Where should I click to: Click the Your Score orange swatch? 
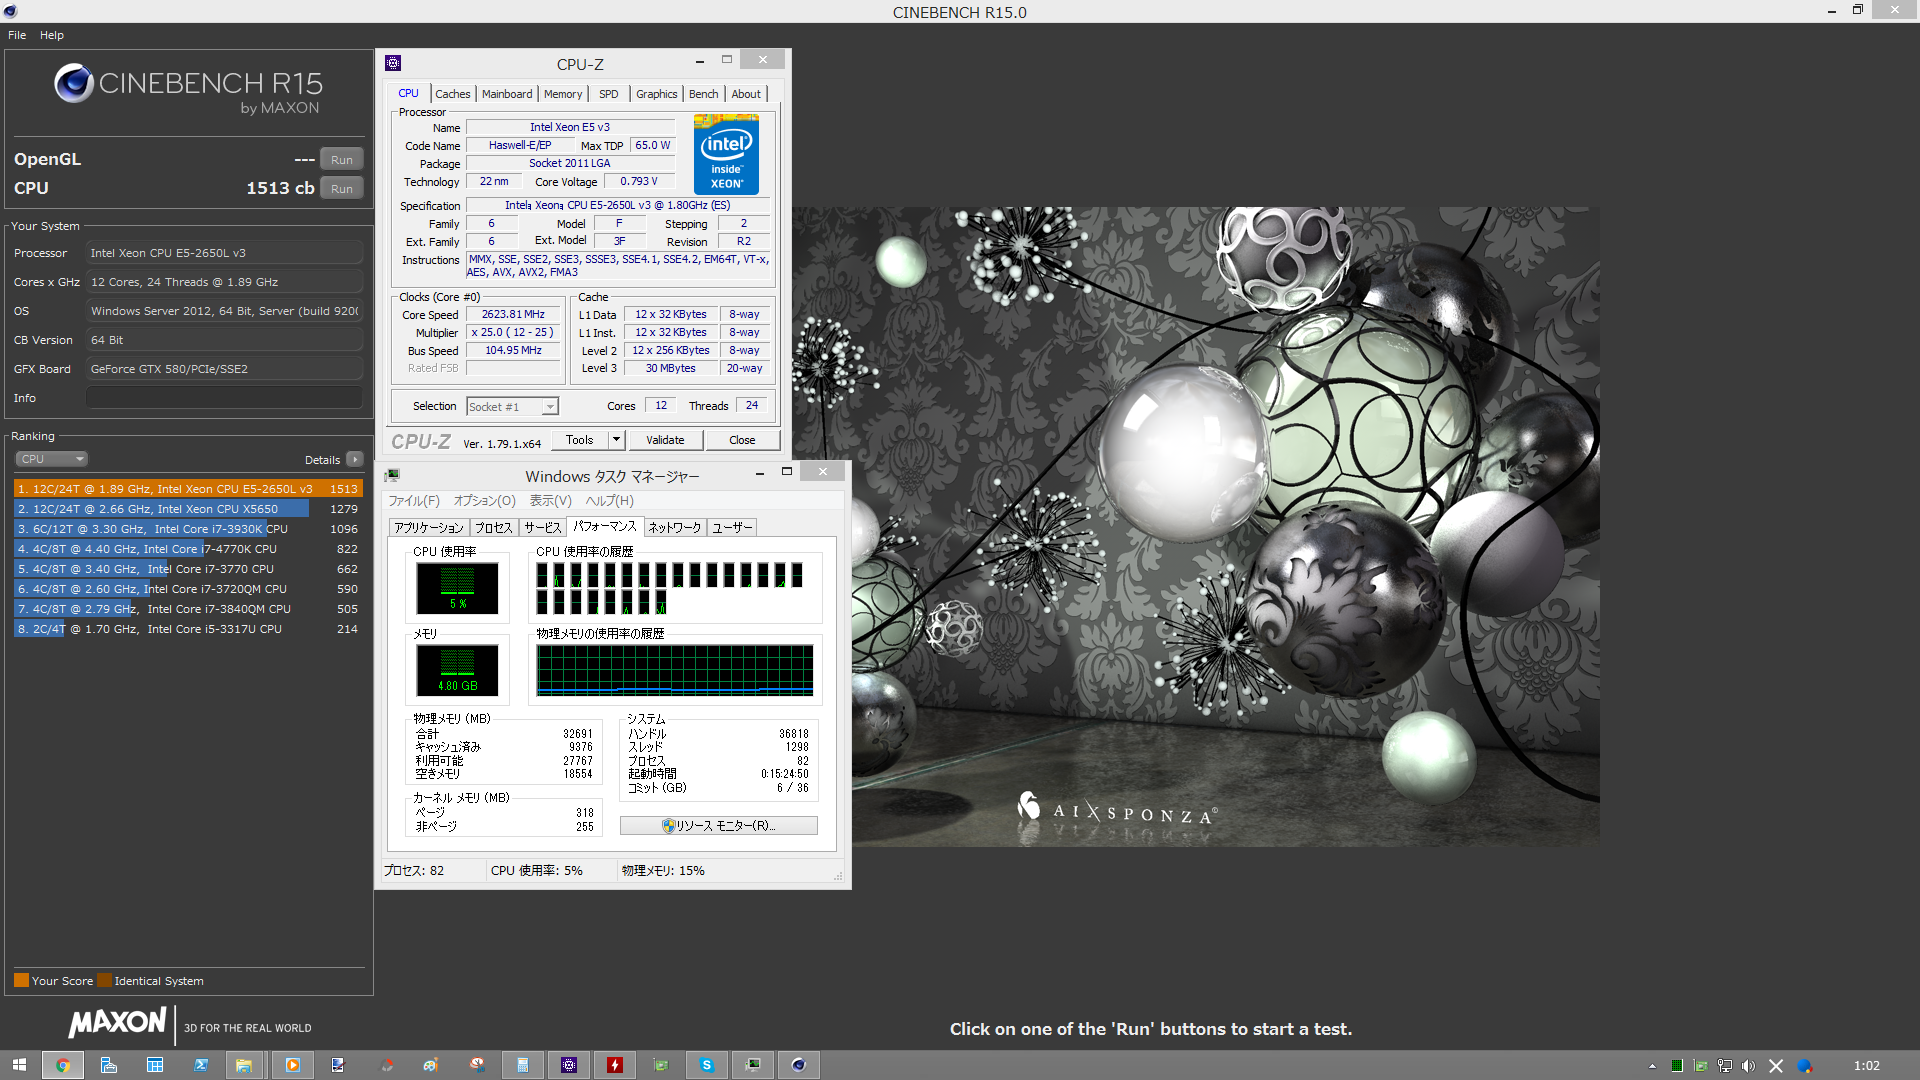[x=21, y=981]
